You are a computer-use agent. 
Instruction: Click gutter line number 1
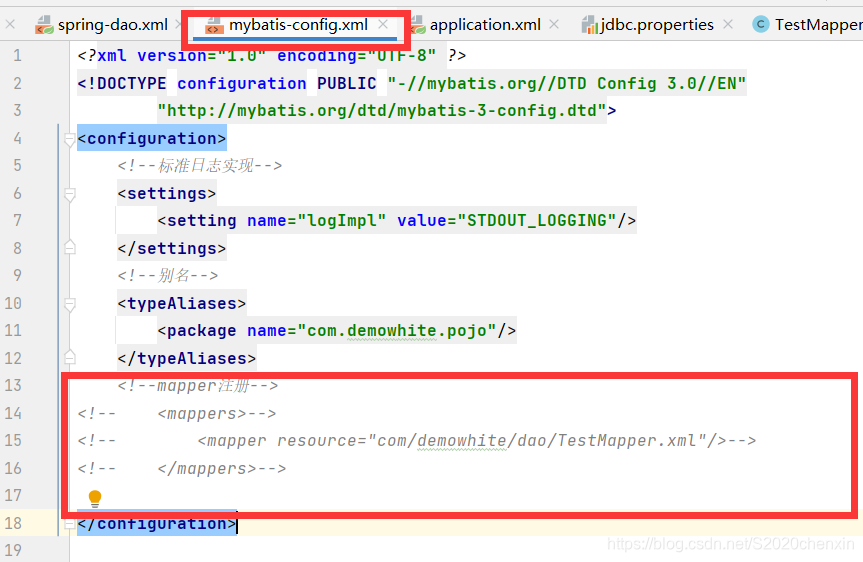(18, 56)
